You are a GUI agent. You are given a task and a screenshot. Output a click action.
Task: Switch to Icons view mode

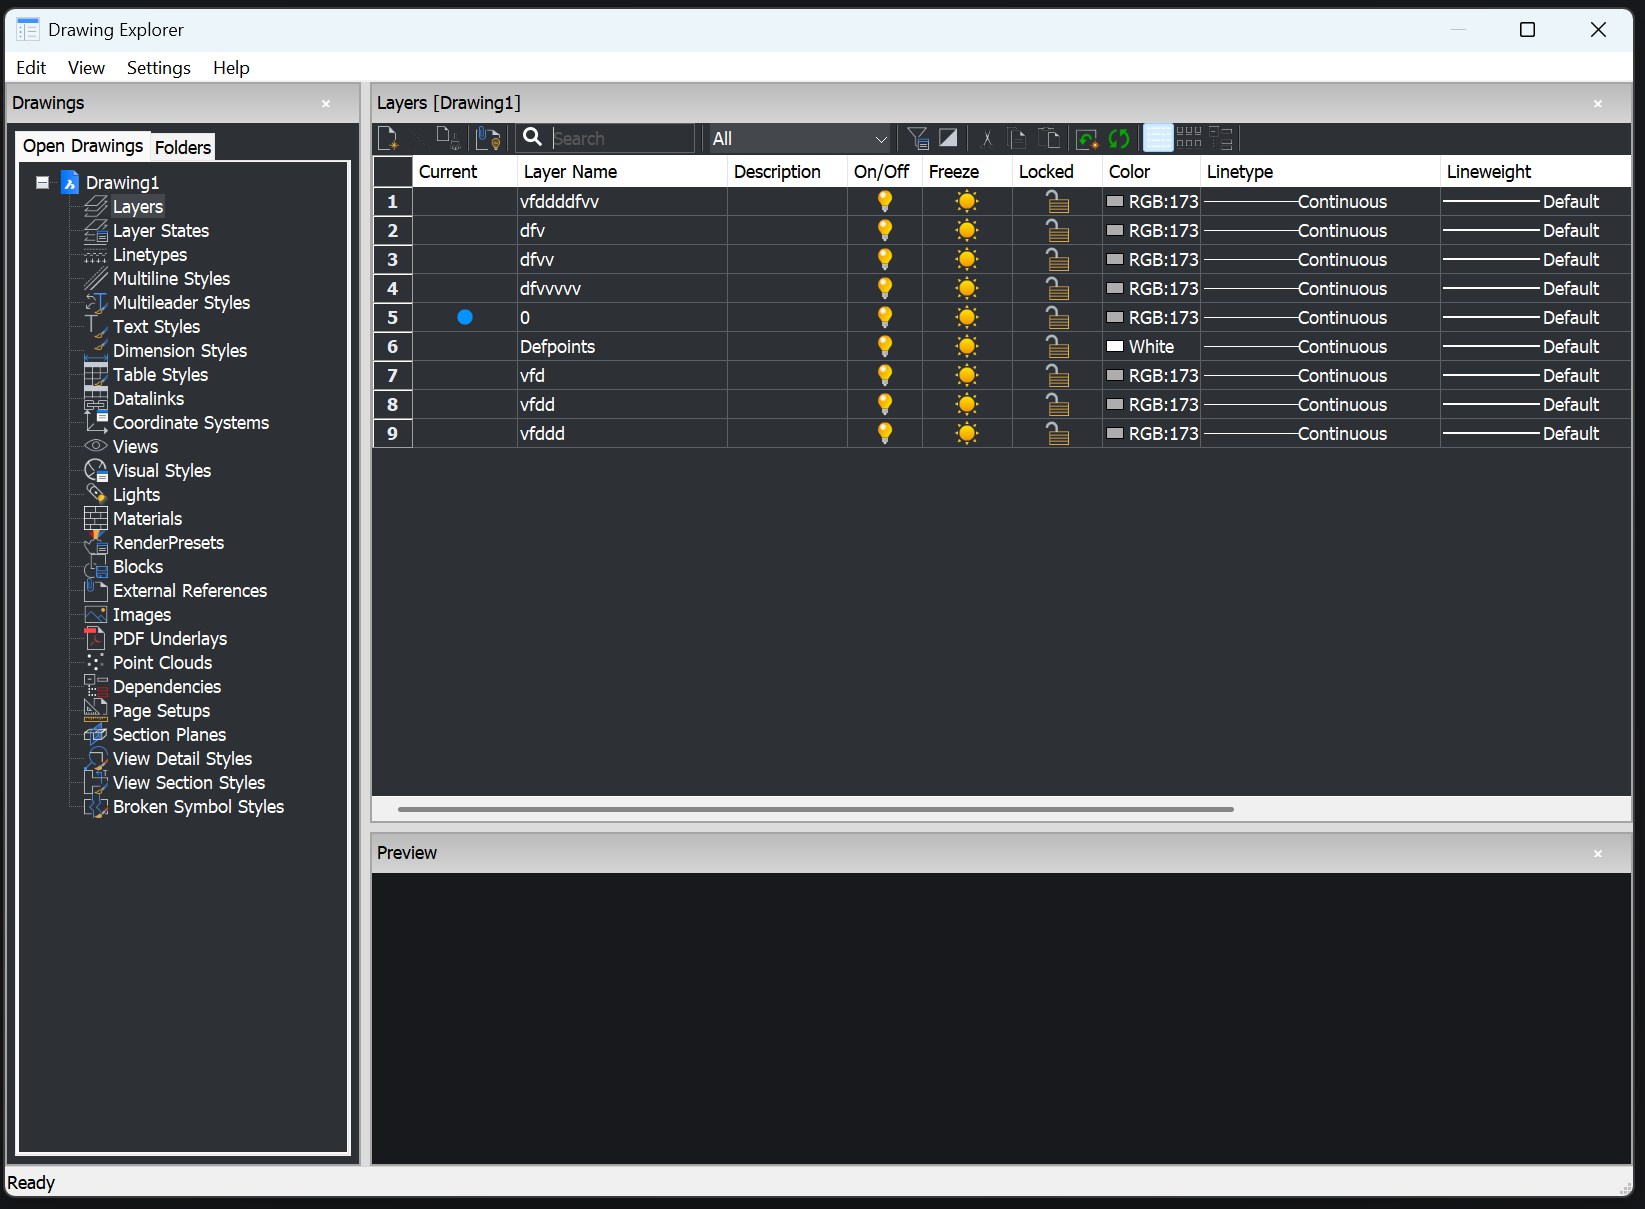(x=1189, y=138)
